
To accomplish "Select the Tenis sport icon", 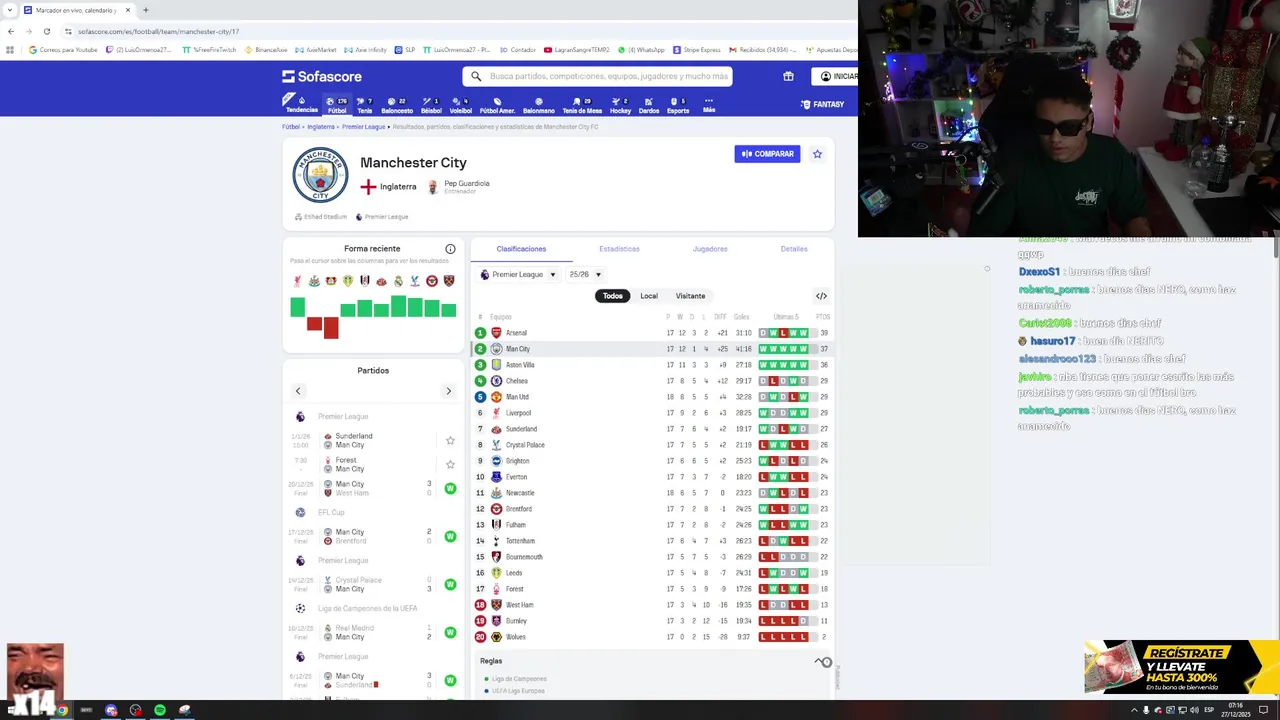I will tap(364, 105).
